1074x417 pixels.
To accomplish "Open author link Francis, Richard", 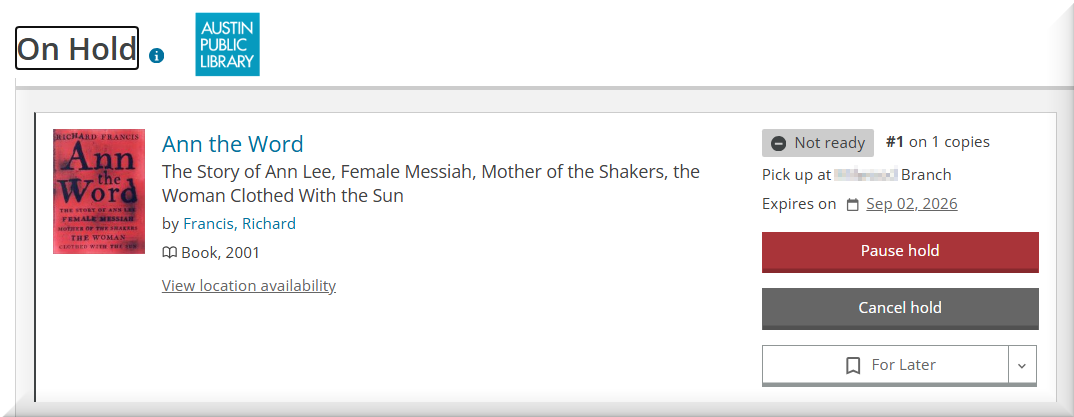I will click(x=239, y=224).
